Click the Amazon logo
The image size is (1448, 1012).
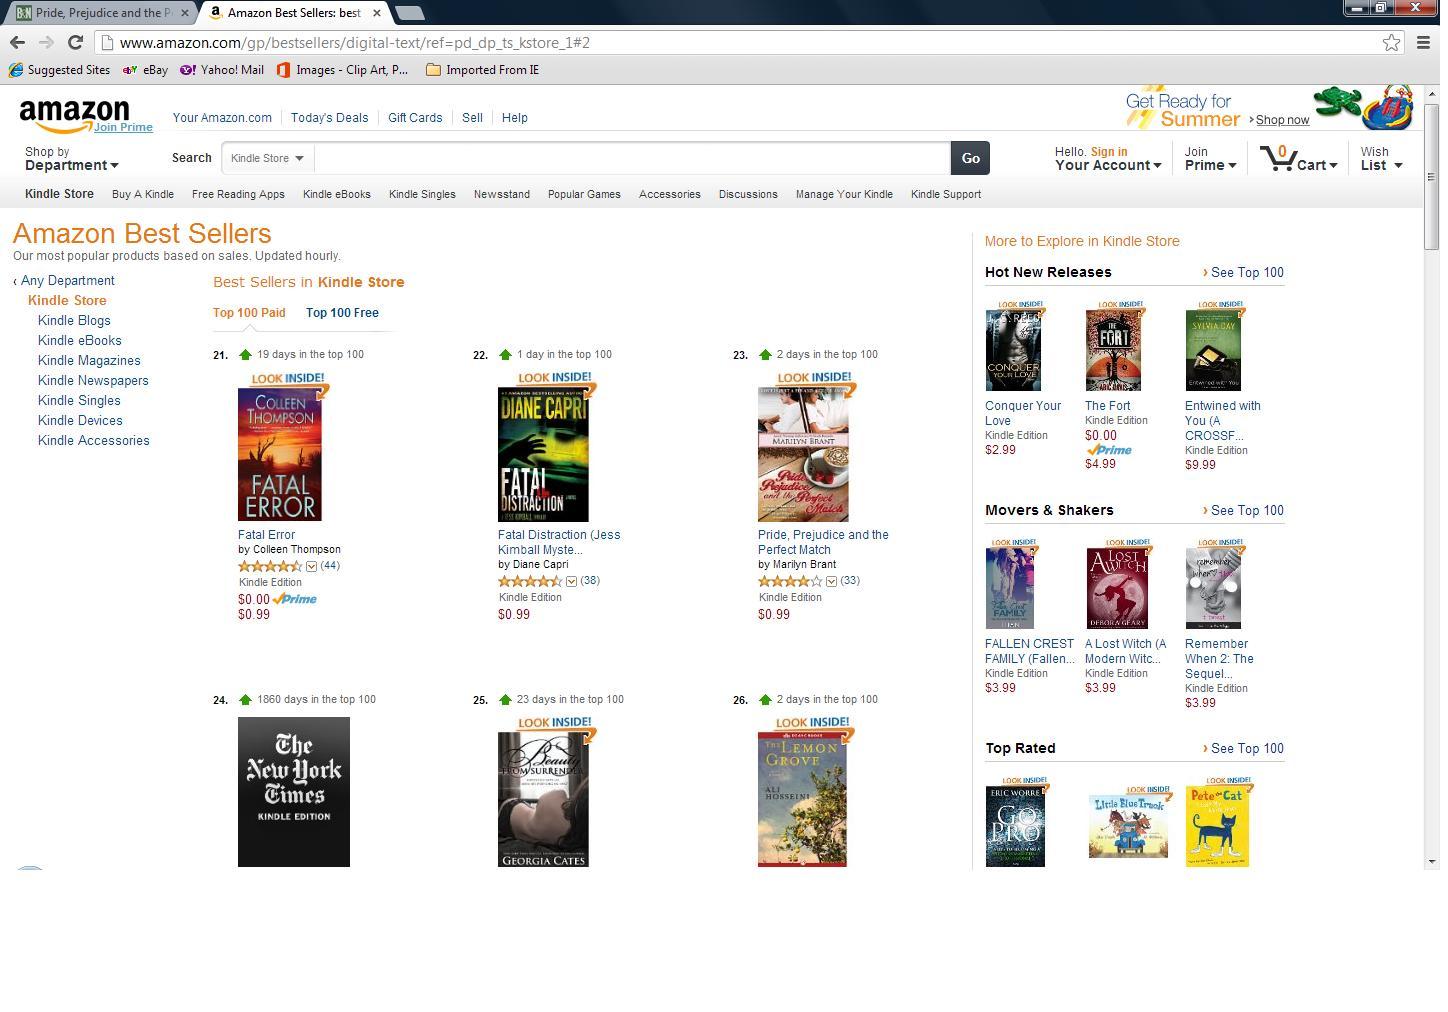click(x=75, y=115)
